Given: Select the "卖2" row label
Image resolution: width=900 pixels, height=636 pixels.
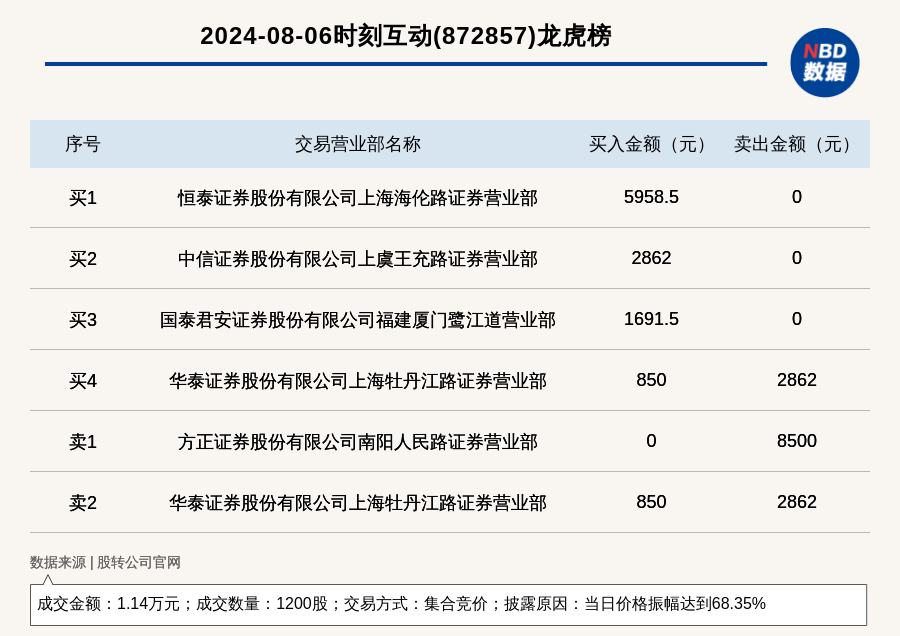Looking at the screenshot, I should [x=83, y=503].
